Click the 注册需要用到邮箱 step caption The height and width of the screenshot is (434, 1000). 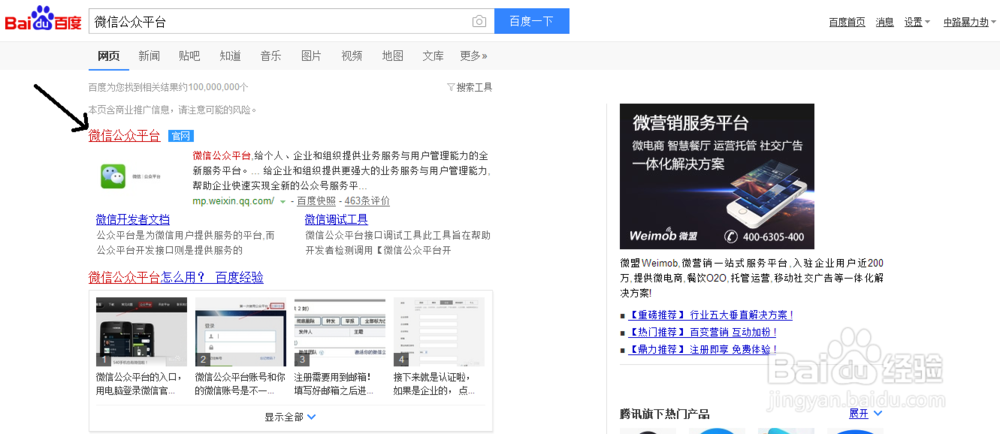[x=335, y=383]
